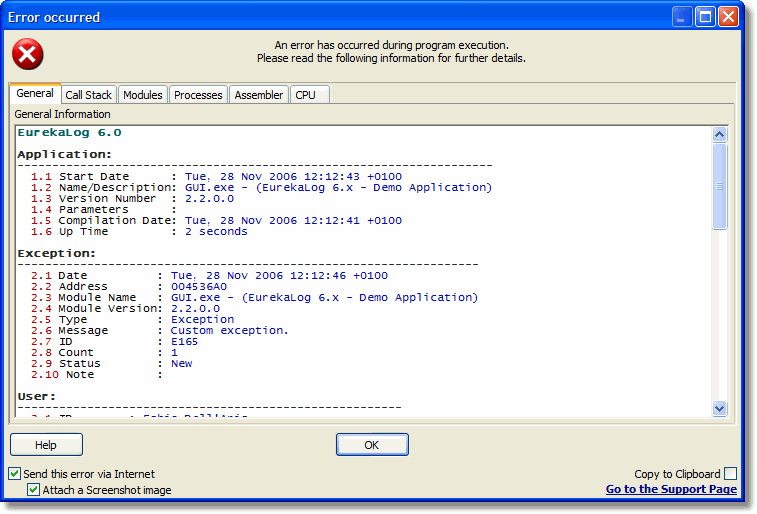Click the 'Custom exception.' message value
Screen dimensions: 757x514
[229, 331]
